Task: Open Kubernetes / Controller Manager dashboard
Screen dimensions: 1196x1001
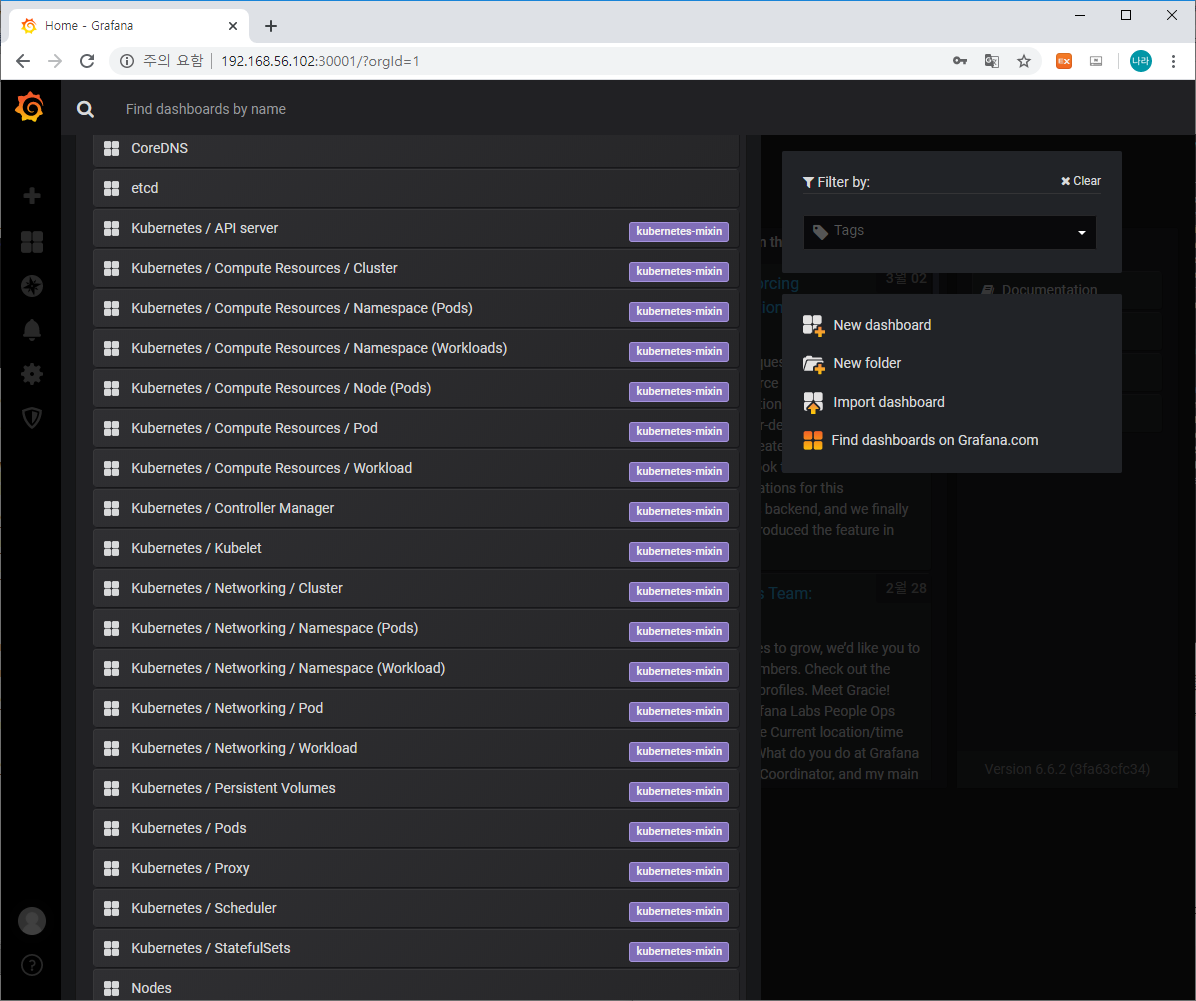Action: 416,508
